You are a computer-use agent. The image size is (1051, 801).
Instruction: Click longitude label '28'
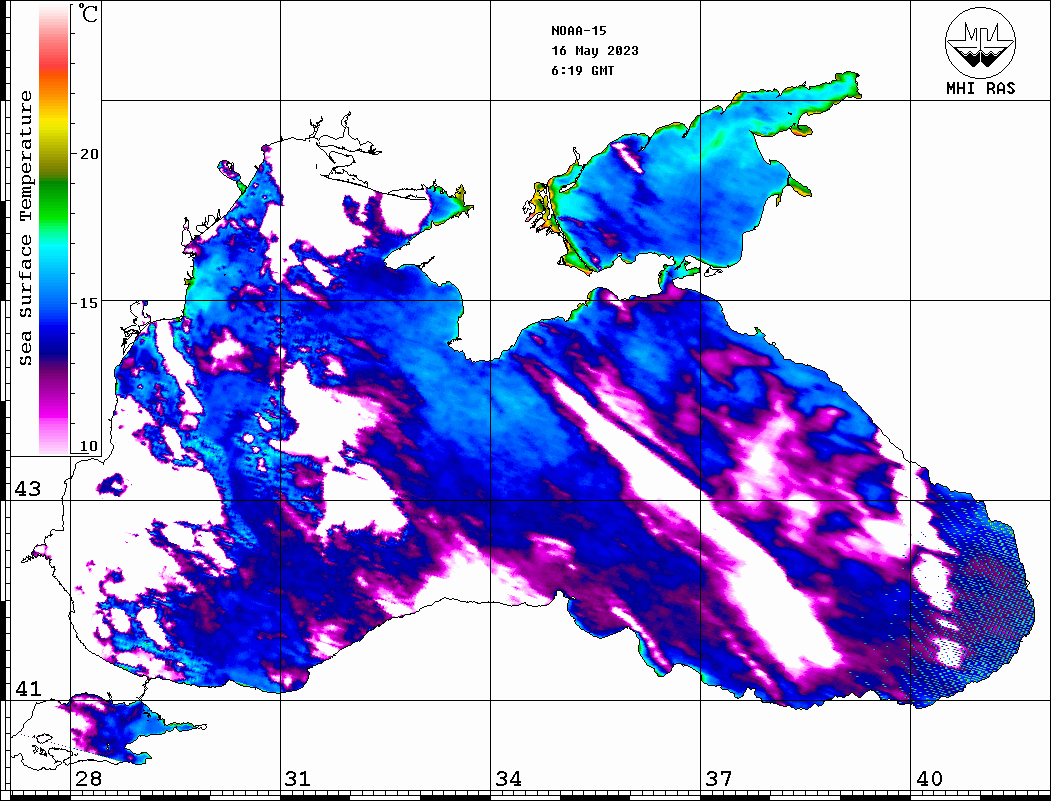click(88, 779)
